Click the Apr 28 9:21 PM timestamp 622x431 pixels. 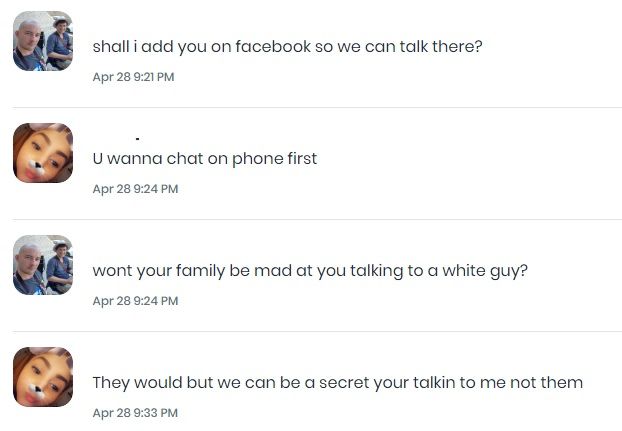[x=133, y=77]
